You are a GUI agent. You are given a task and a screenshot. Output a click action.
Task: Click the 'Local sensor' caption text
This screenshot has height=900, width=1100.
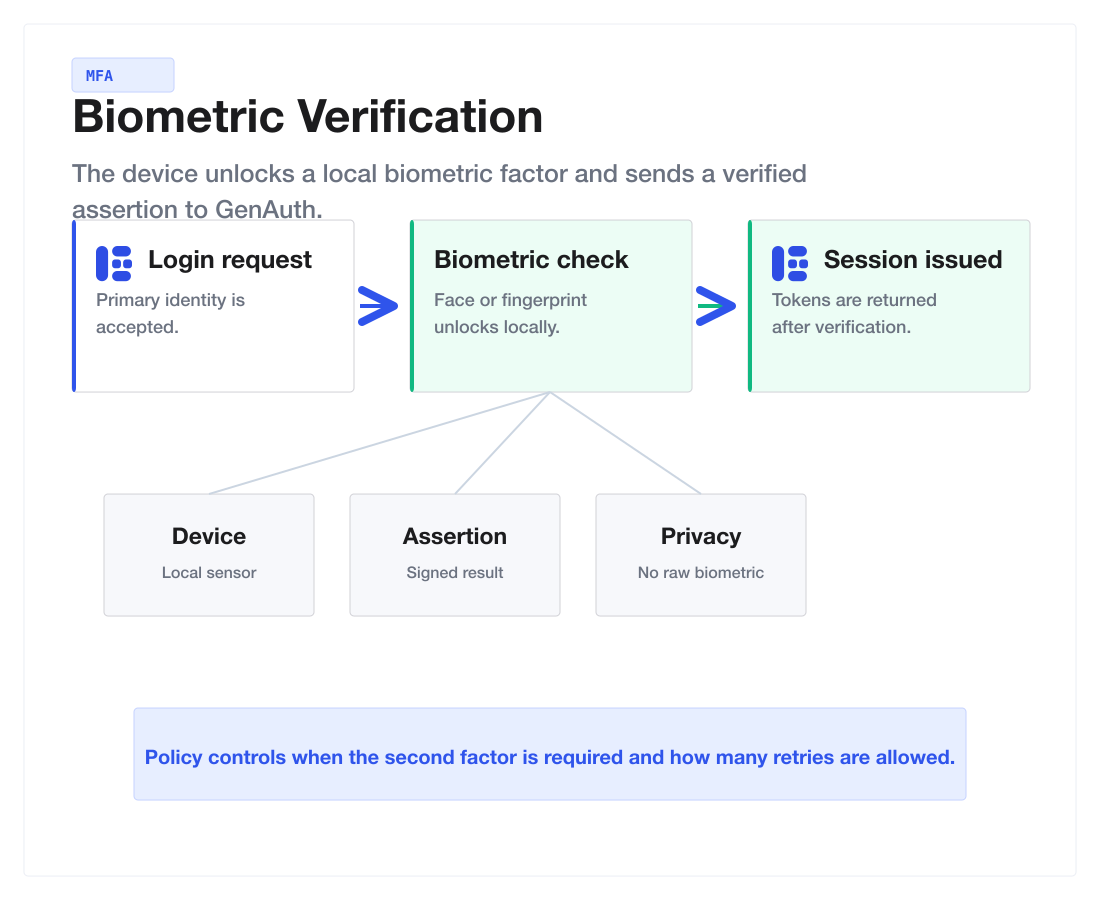209,572
